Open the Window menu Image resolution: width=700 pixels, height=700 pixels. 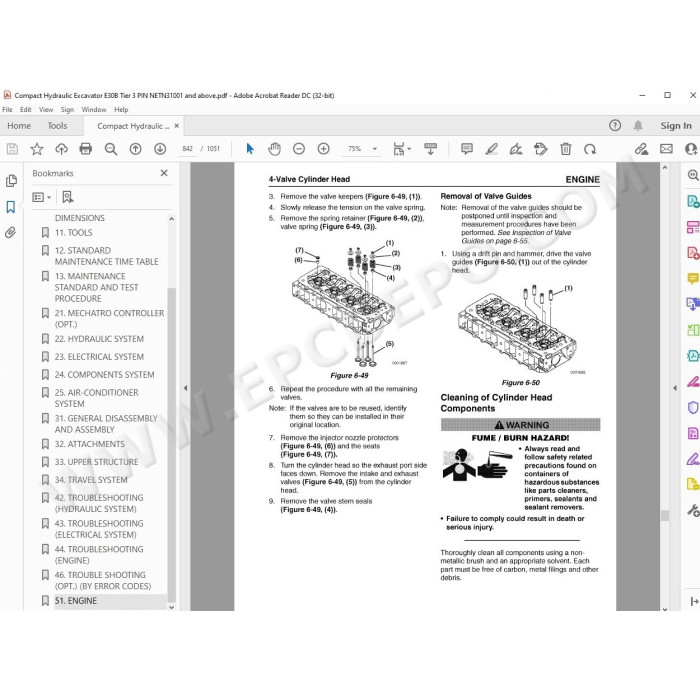click(94, 109)
